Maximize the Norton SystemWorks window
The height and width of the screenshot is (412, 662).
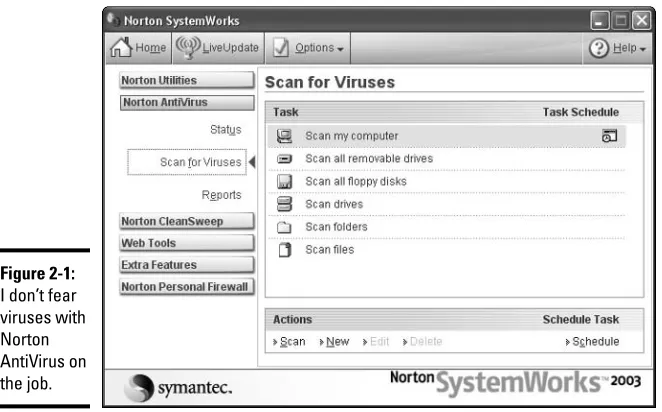[x=621, y=20]
